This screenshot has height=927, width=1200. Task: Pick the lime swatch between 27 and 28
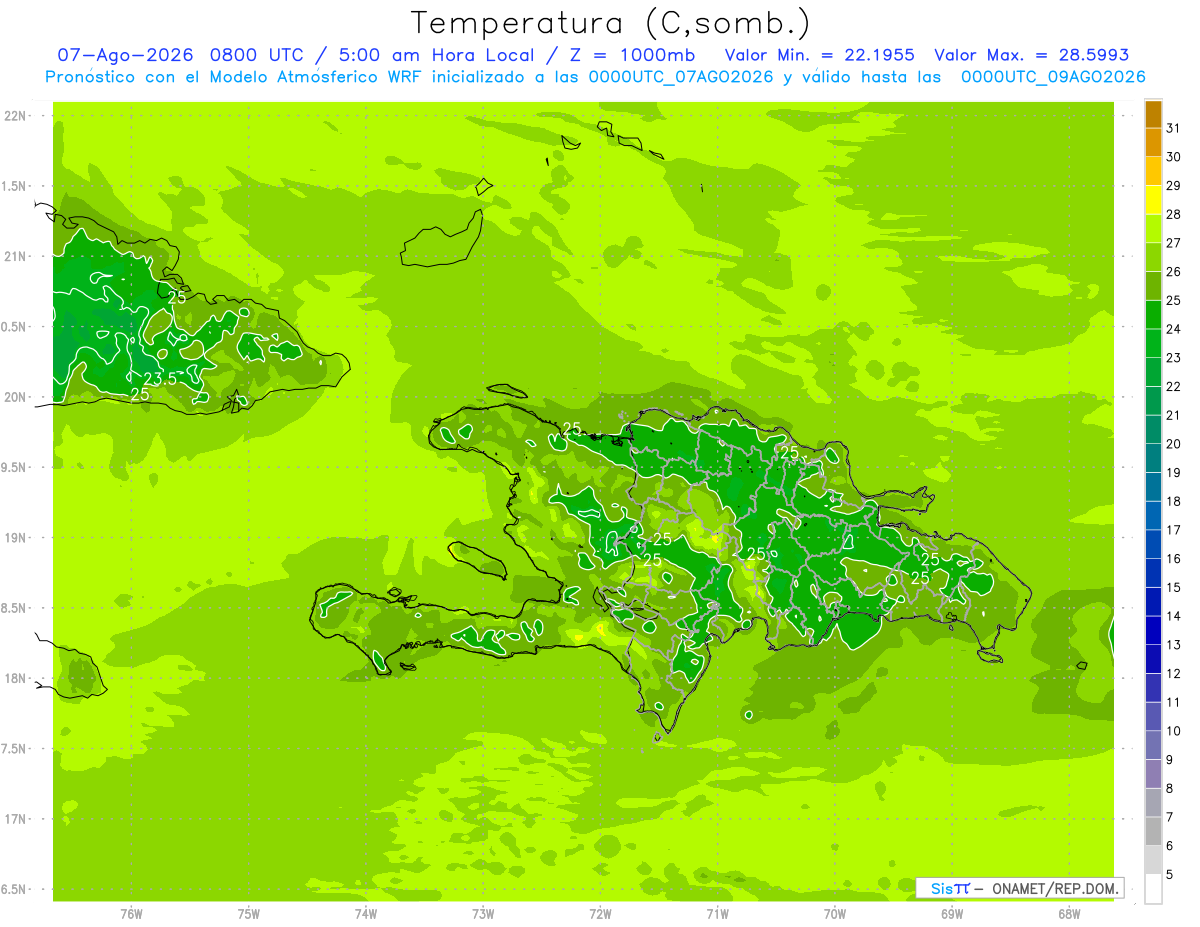click(1153, 229)
